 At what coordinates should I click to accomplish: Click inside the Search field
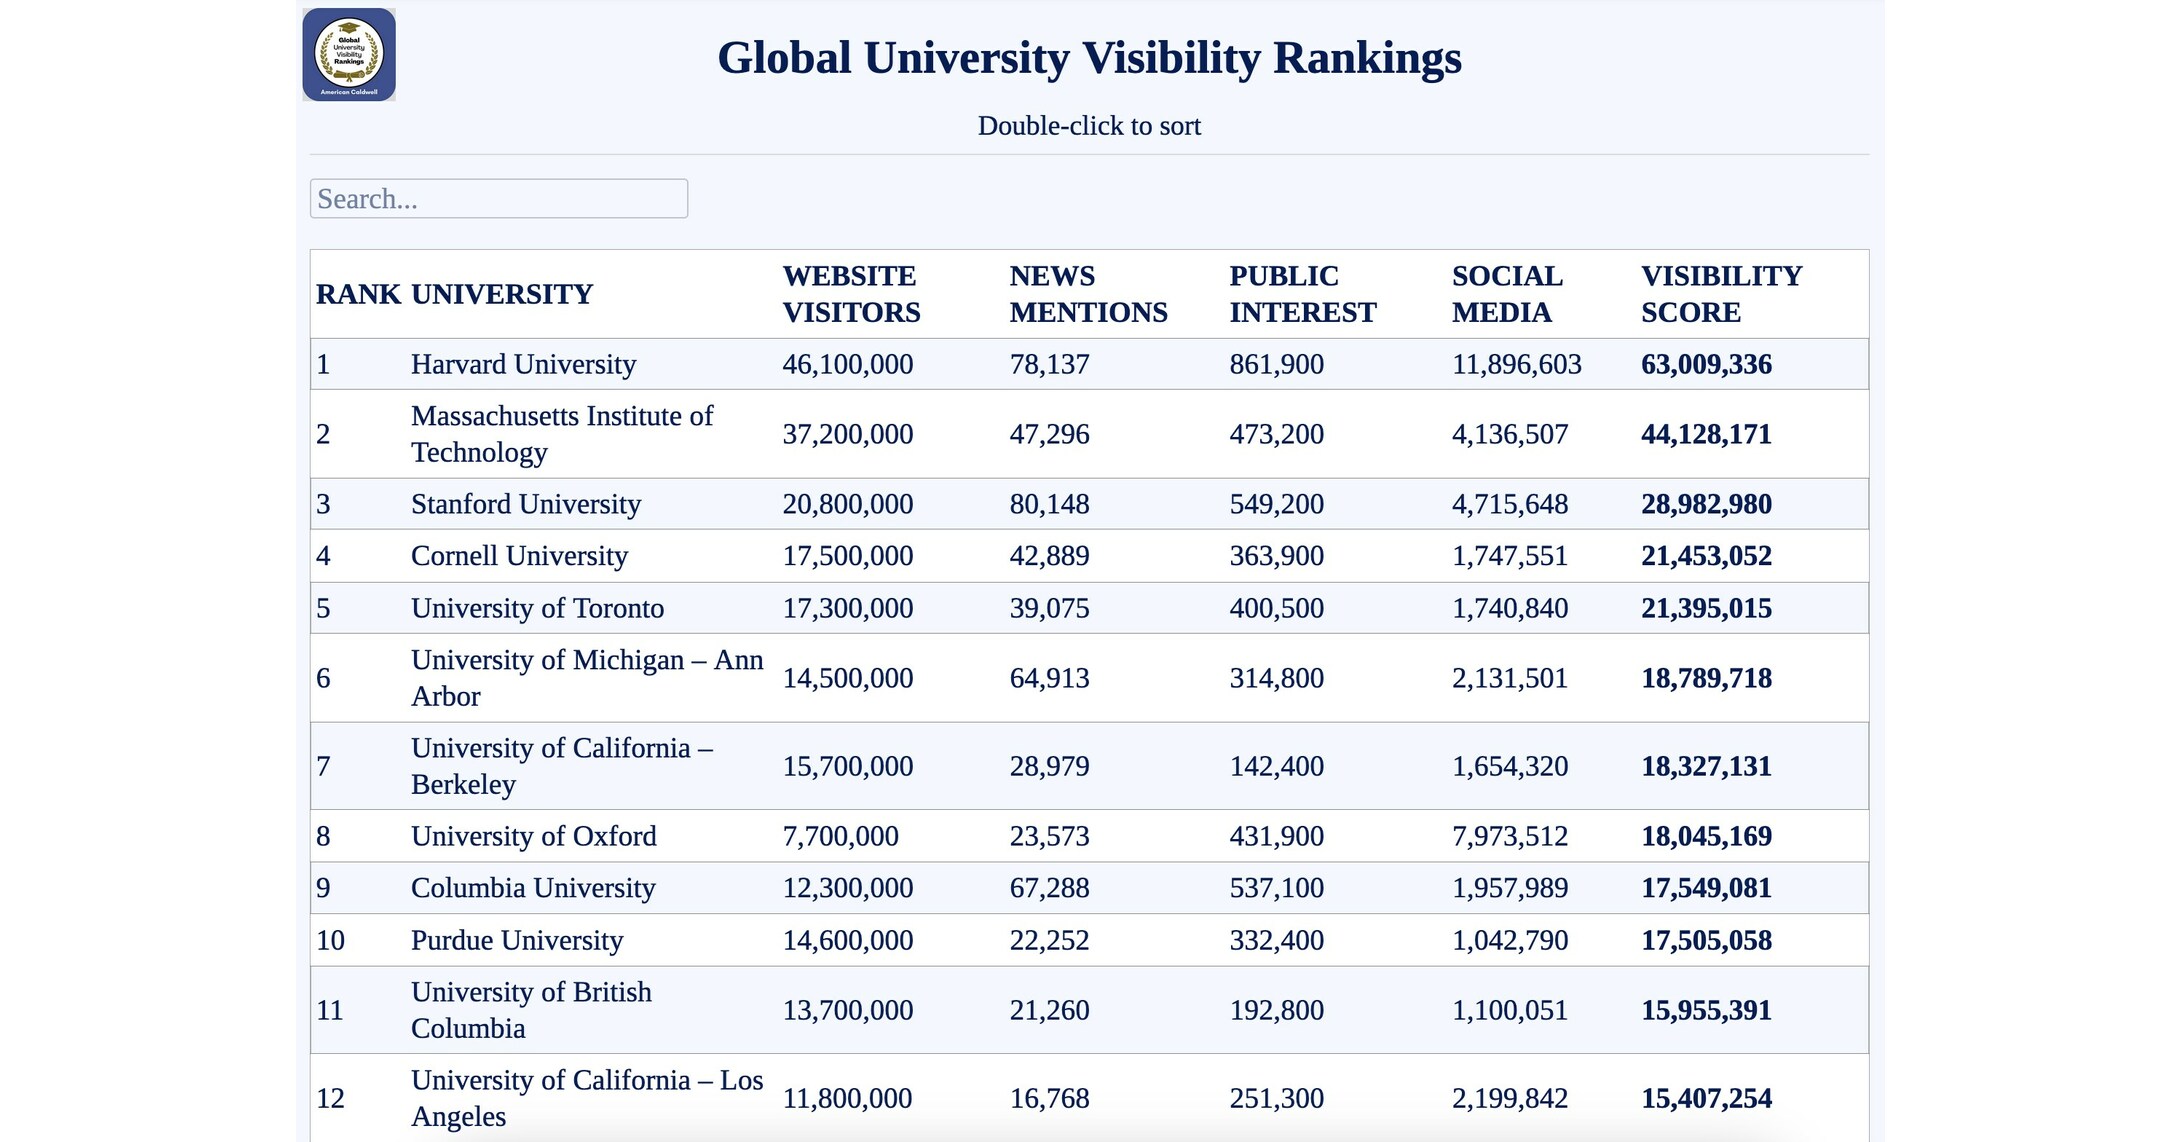tap(498, 199)
